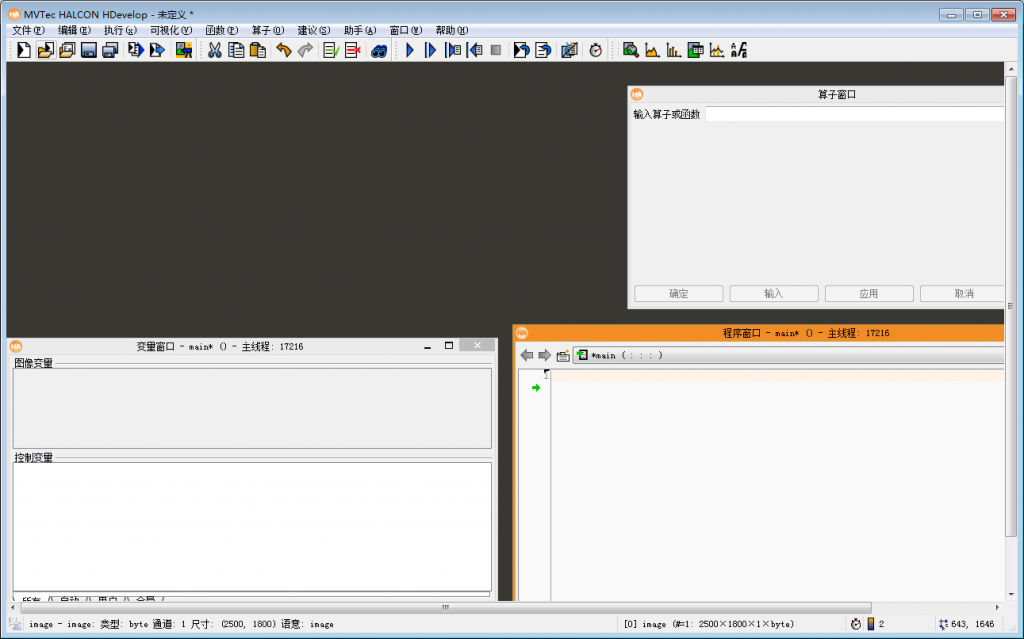Open the *main procedure dropdown
The width and height of the screenshot is (1024, 639).
(x=789, y=355)
